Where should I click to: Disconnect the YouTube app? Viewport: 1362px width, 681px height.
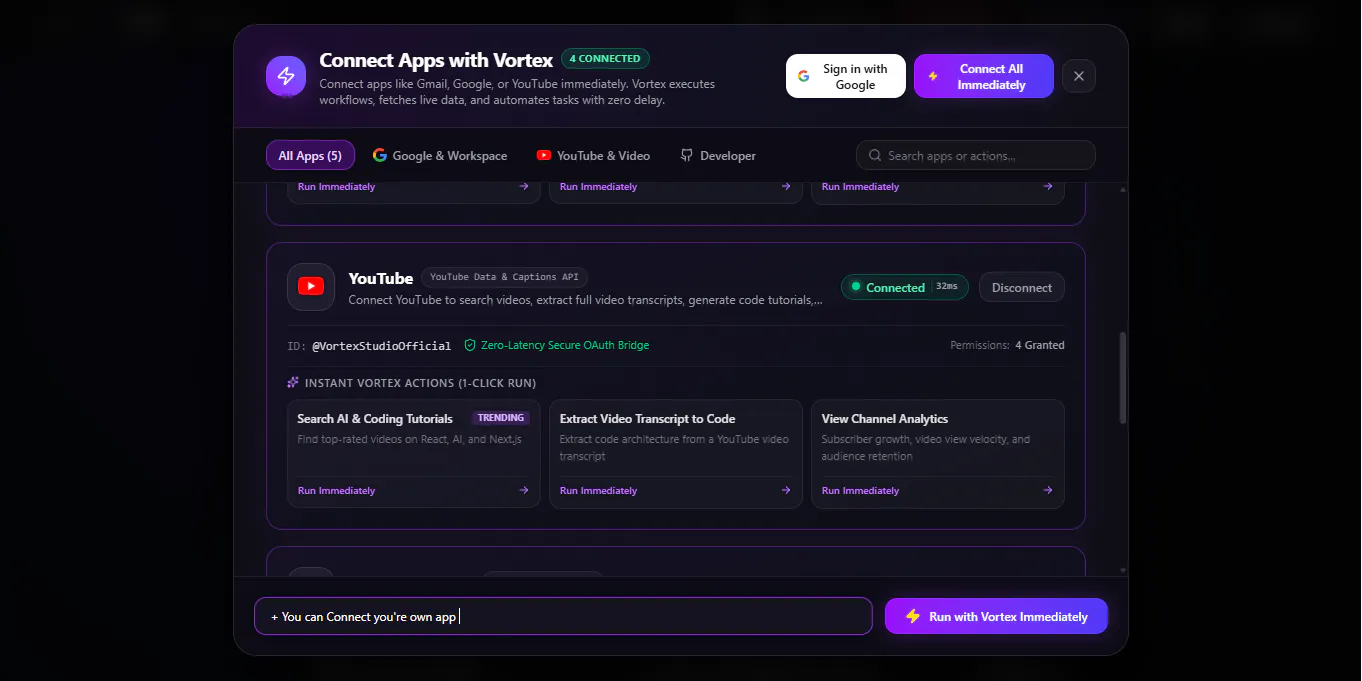click(1022, 287)
